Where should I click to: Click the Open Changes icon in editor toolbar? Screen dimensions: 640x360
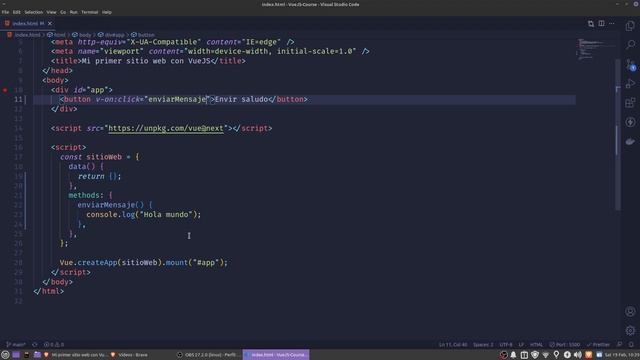591,24
